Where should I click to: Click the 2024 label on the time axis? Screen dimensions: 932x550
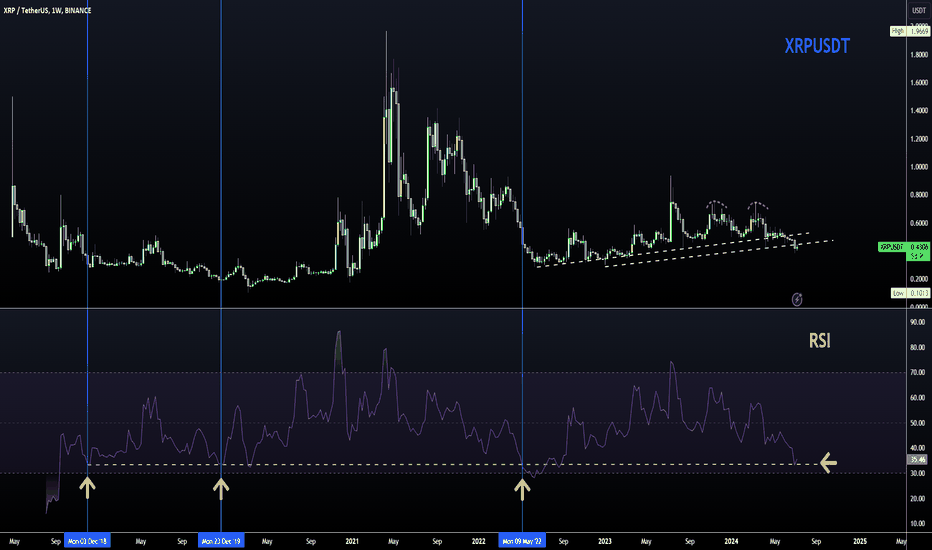(731, 541)
